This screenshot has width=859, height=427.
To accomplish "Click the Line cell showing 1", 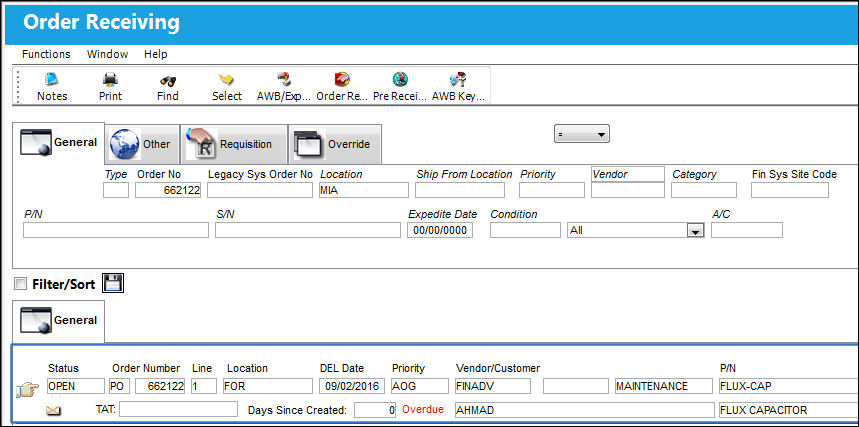I will point(204,386).
